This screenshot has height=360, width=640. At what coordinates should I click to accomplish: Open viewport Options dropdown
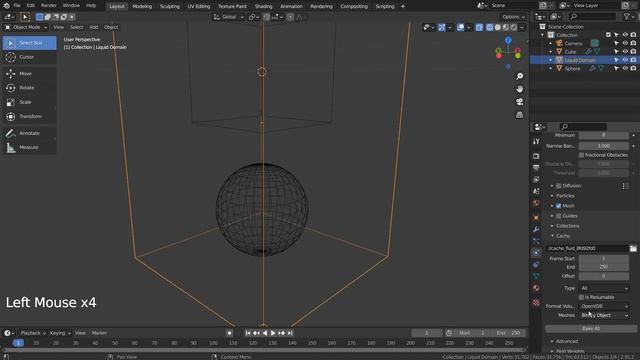tap(513, 17)
